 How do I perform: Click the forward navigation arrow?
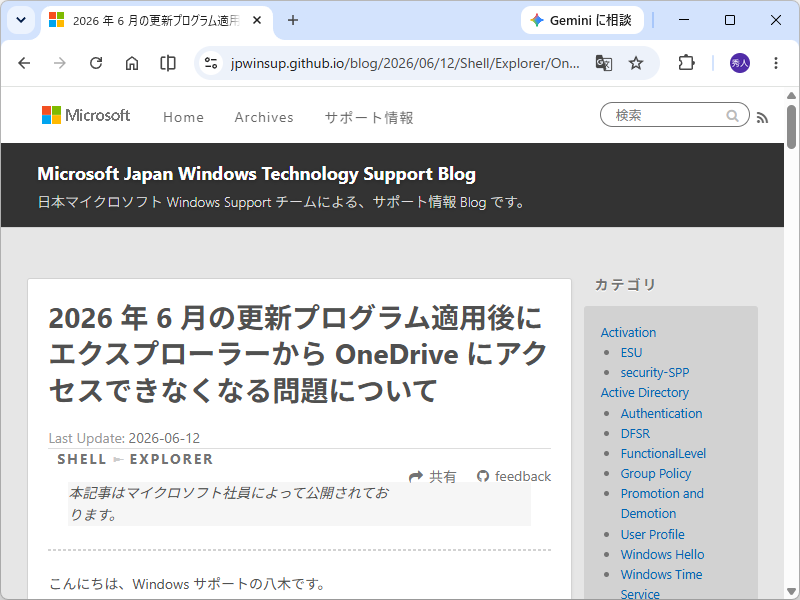point(60,63)
